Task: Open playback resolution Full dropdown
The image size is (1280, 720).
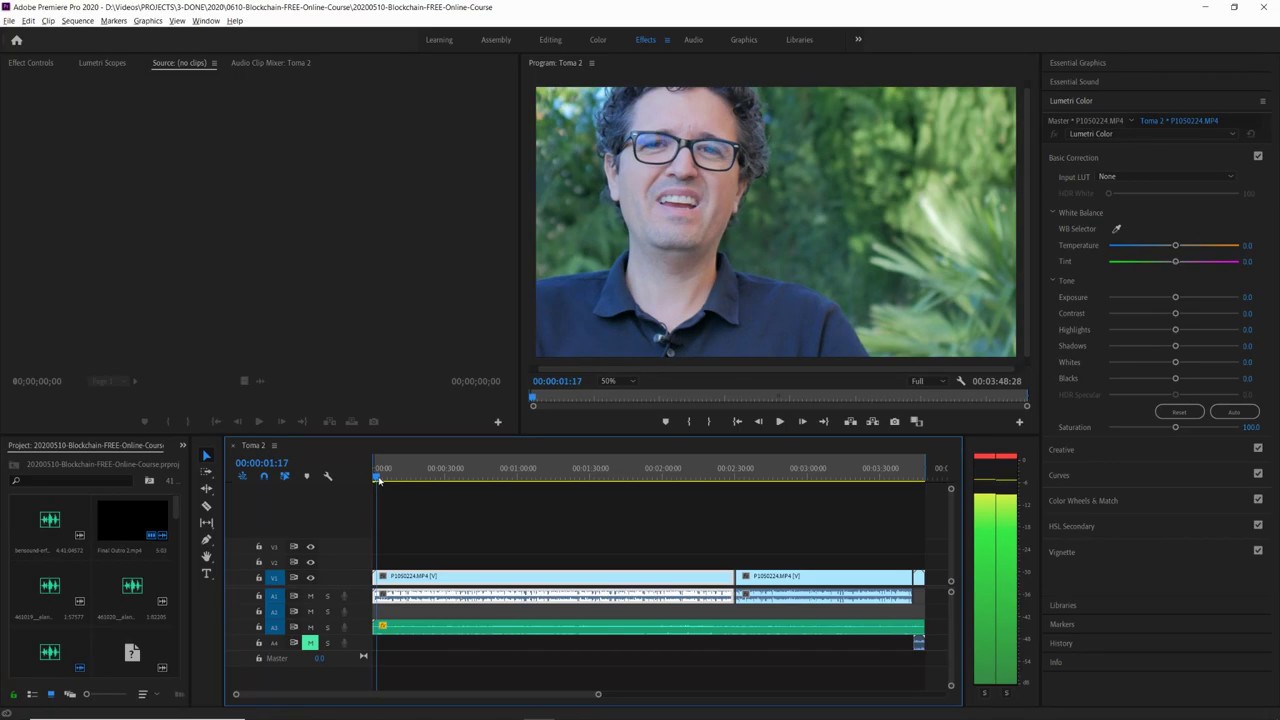Action: point(927,381)
